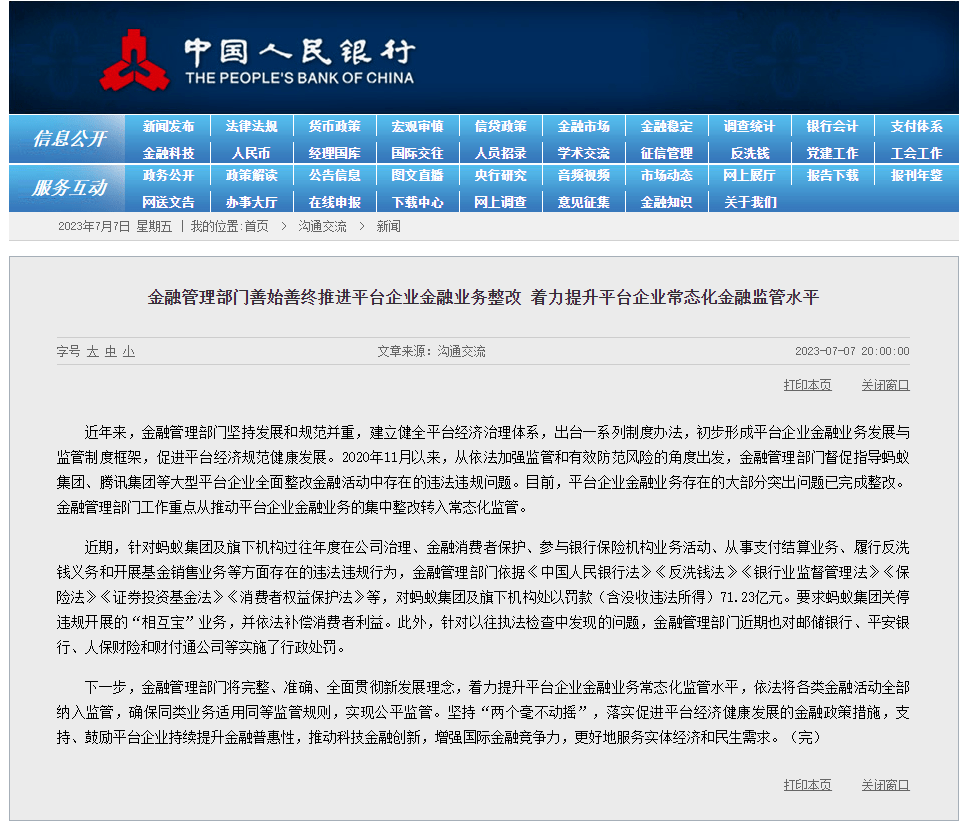964x825 pixels.
Task: Open 网送文告 navigation link
Action: point(168,202)
